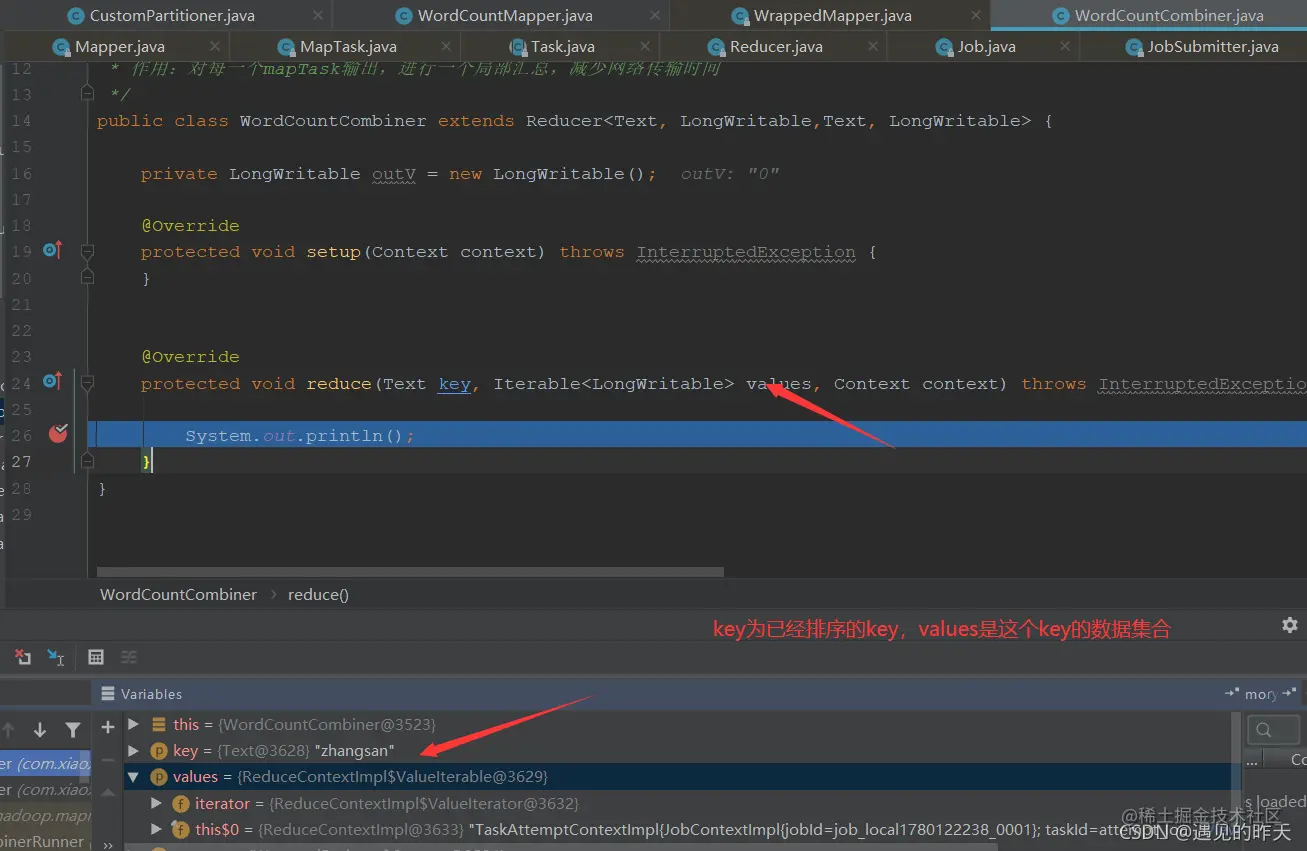Image resolution: width=1307 pixels, height=851 pixels.
Task: Click the move-watch-up triangle icon in Variables
Action: click(x=108, y=792)
